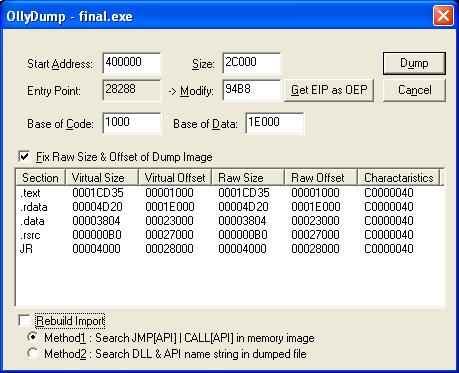Image resolution: width=459 pixels, height=373 pixels.
Task: Click JR raw size 00004000
Action: pos(242,249)
